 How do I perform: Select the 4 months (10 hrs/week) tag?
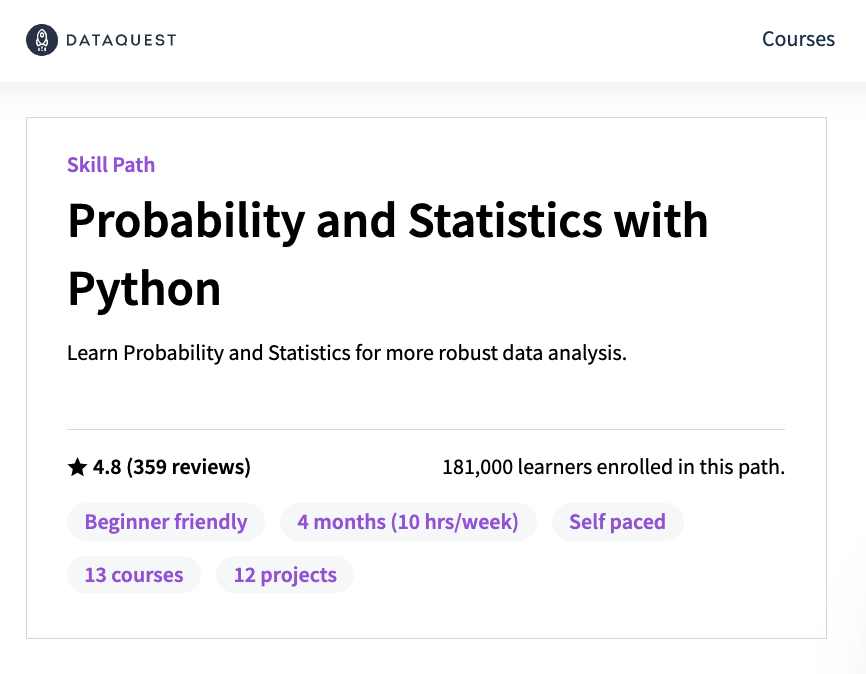[408, 522]
